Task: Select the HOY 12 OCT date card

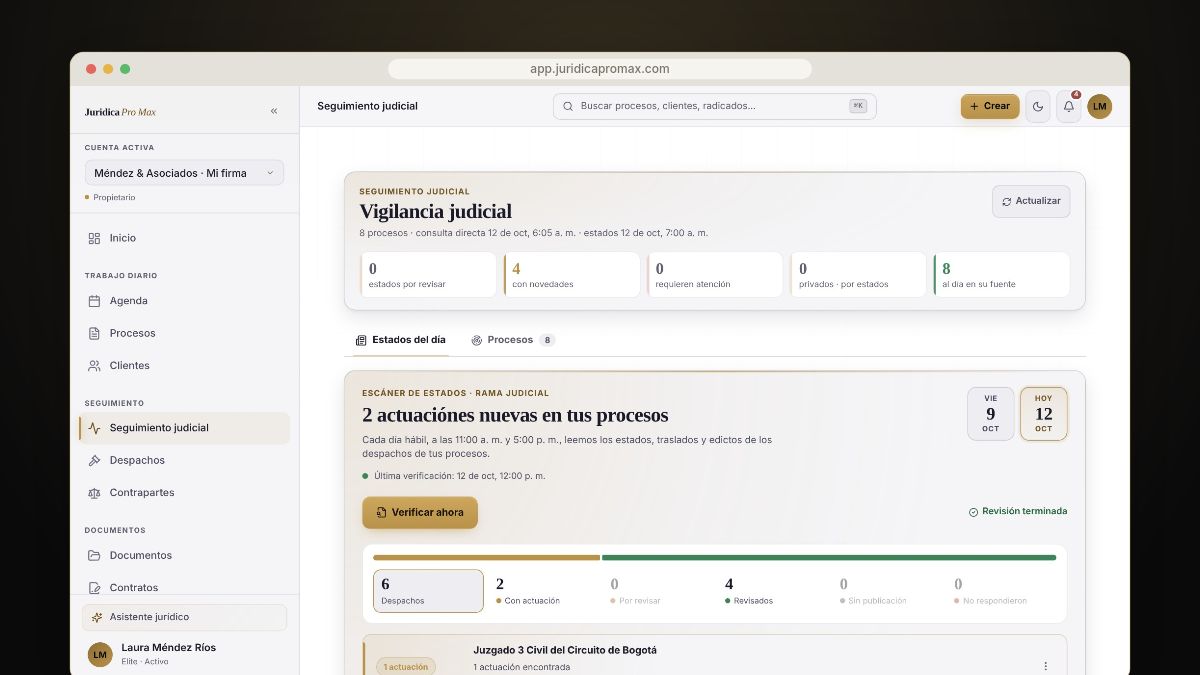Action: [x=1043, y=414]
